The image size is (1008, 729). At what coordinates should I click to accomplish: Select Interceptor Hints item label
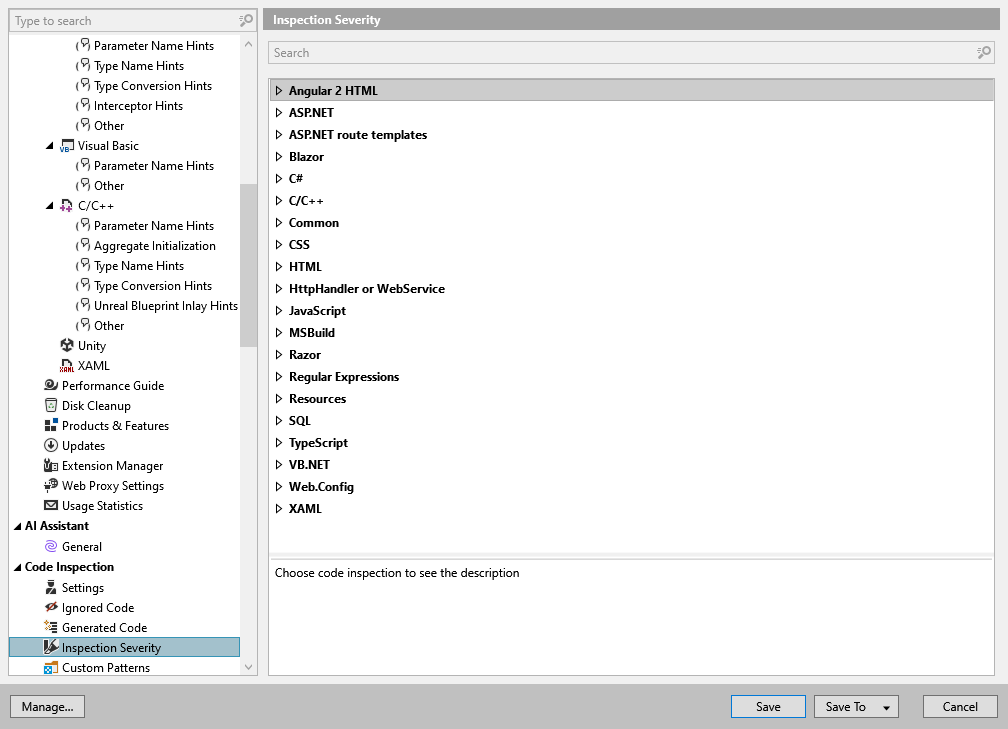pyautogui.click(x=138, y=106)
